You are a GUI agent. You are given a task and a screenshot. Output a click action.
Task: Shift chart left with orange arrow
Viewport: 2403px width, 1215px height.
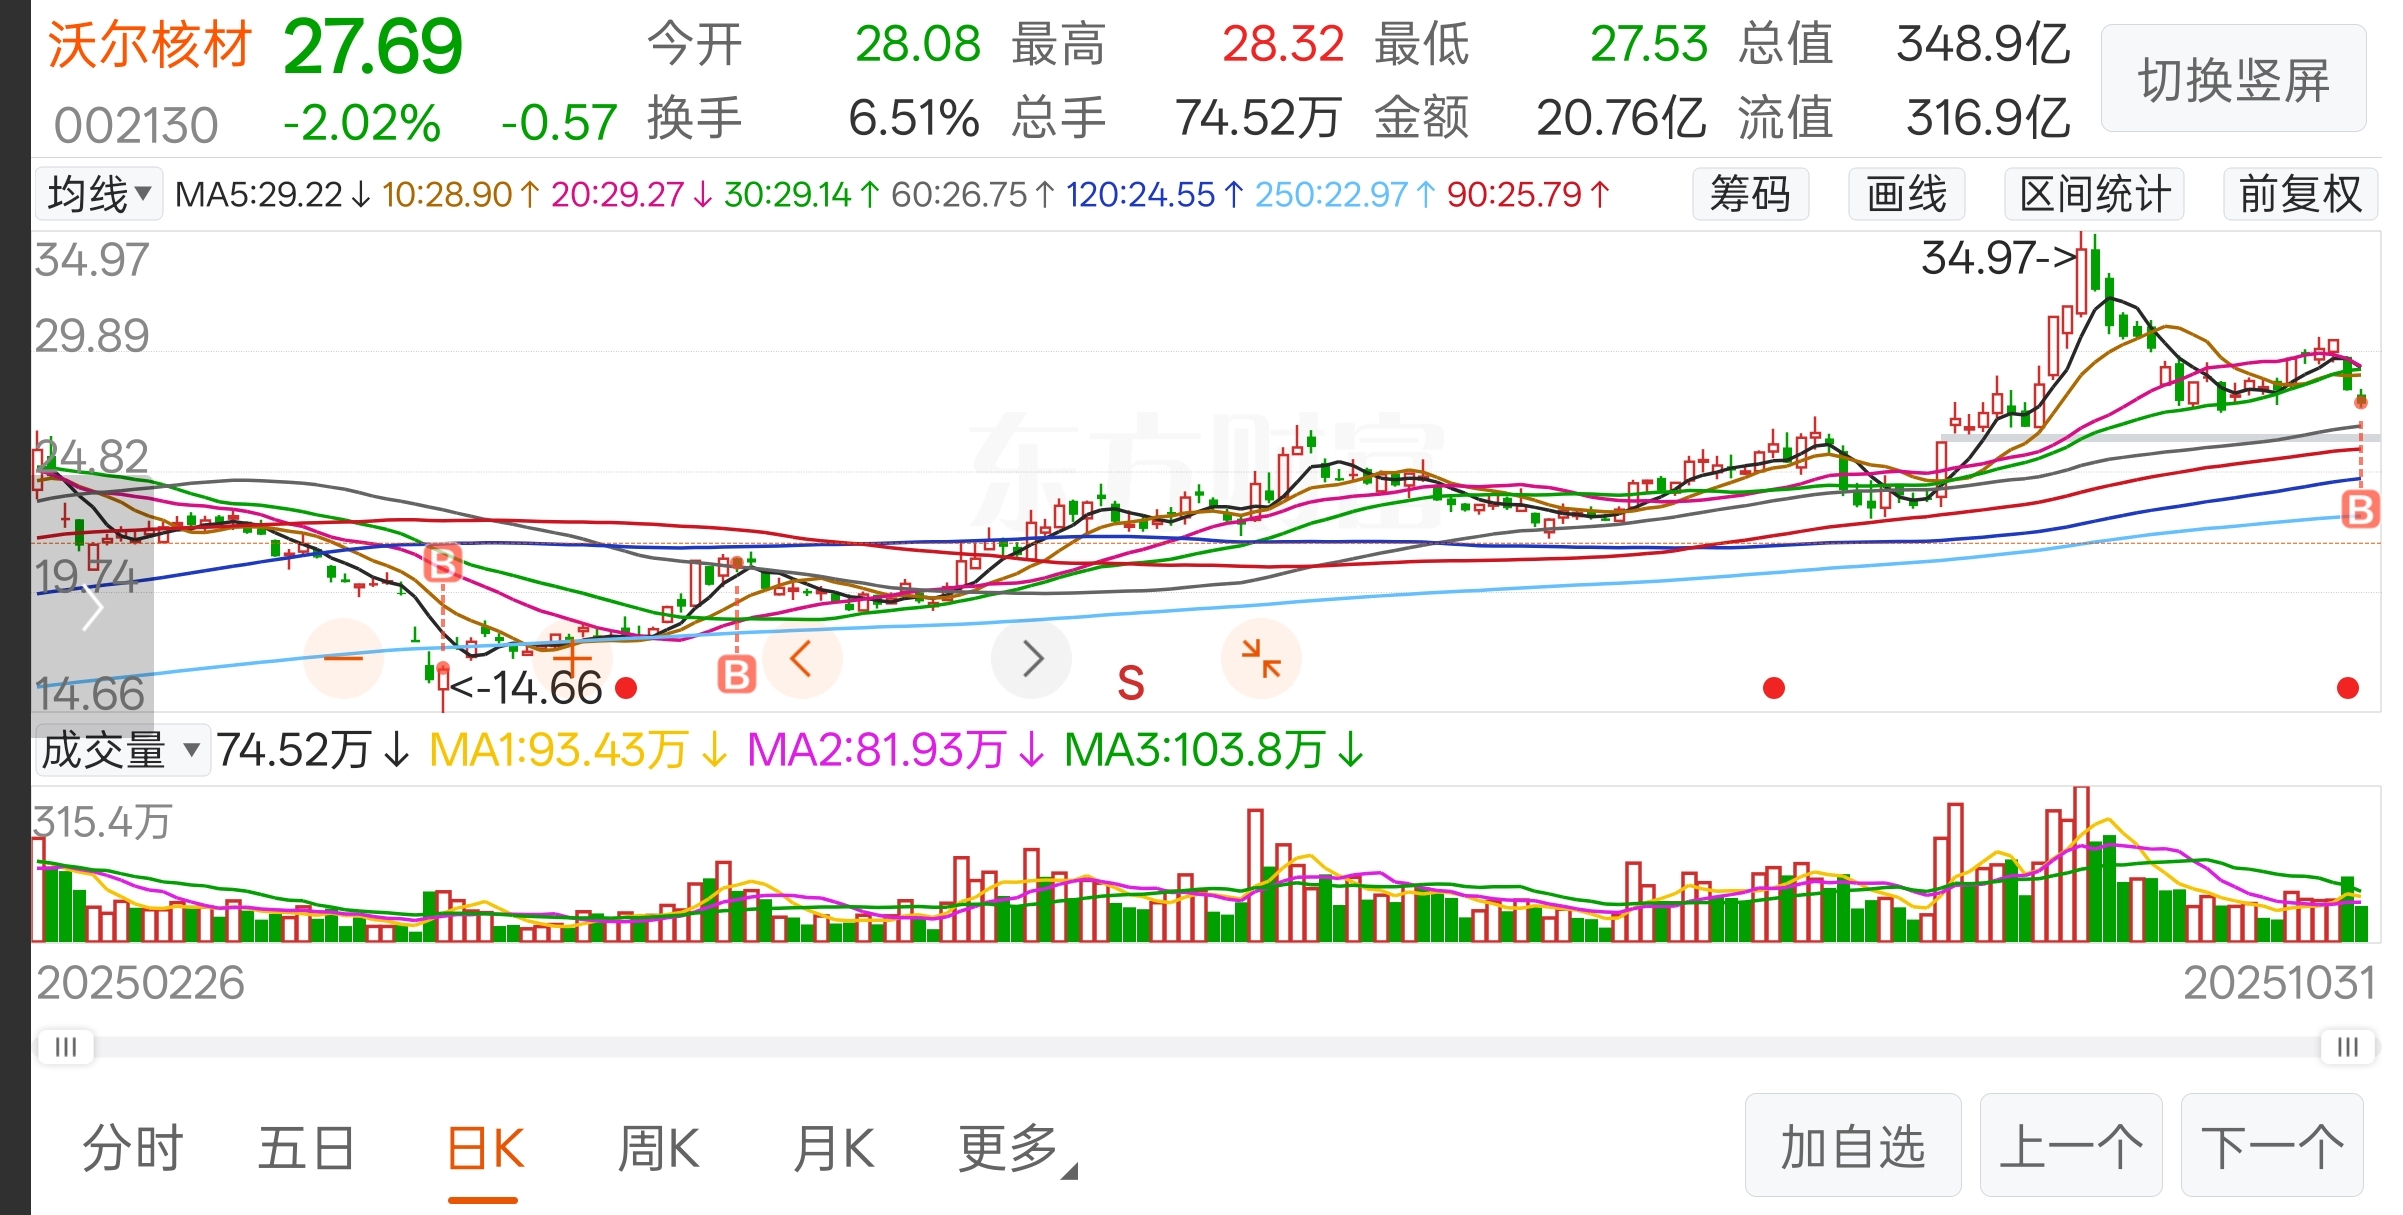tap(801, 658)
